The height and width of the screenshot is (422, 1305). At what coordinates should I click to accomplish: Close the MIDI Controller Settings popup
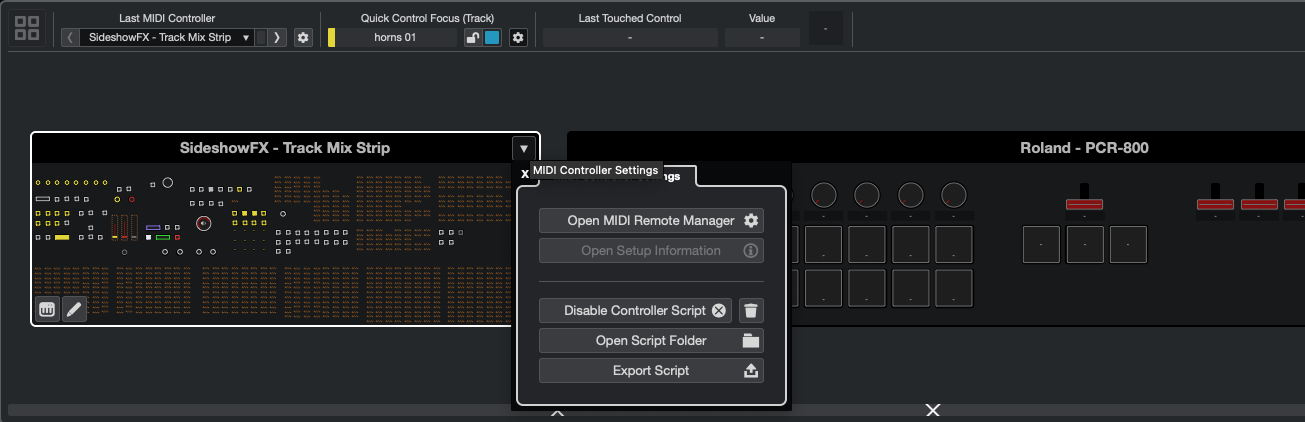(x=524, y=174)
